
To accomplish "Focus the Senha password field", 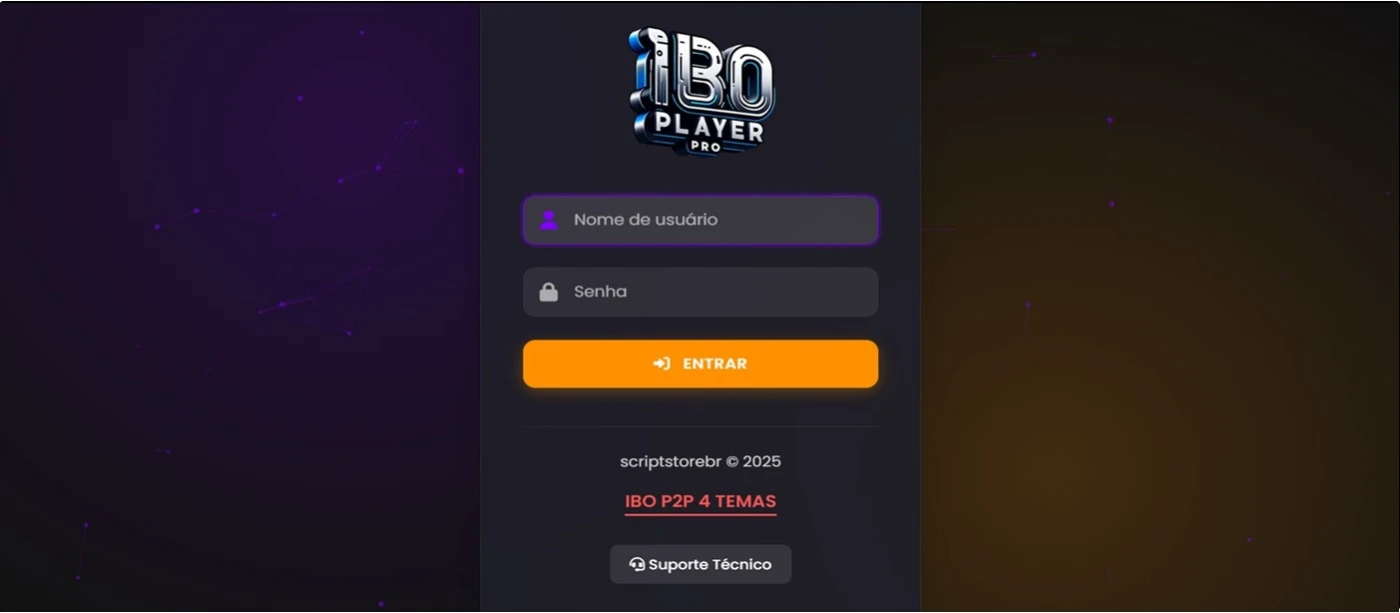I will (700, 292).
